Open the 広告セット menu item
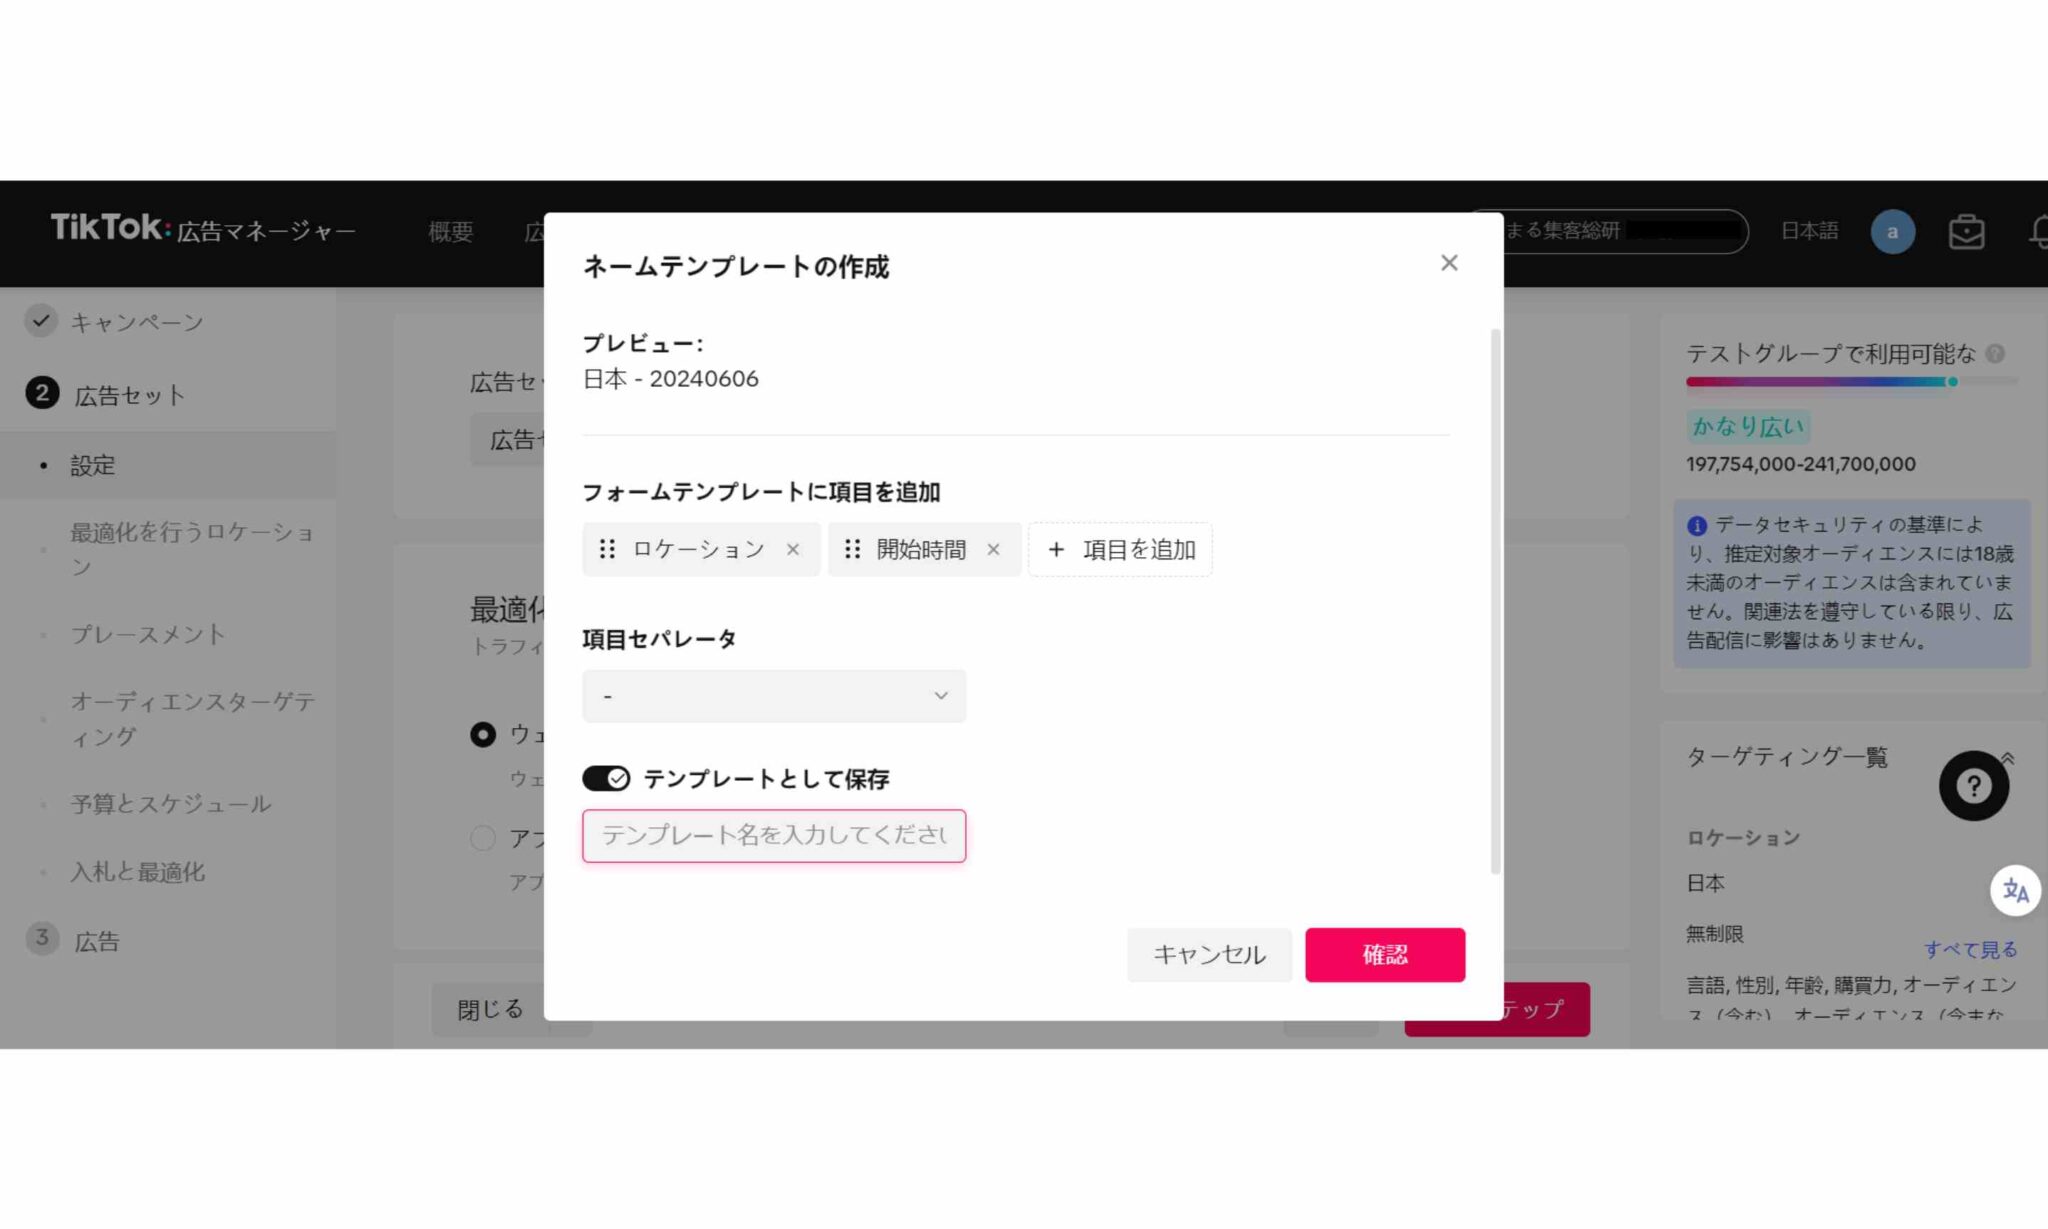The image size is (2048, 1229). (x=130, y=395)
